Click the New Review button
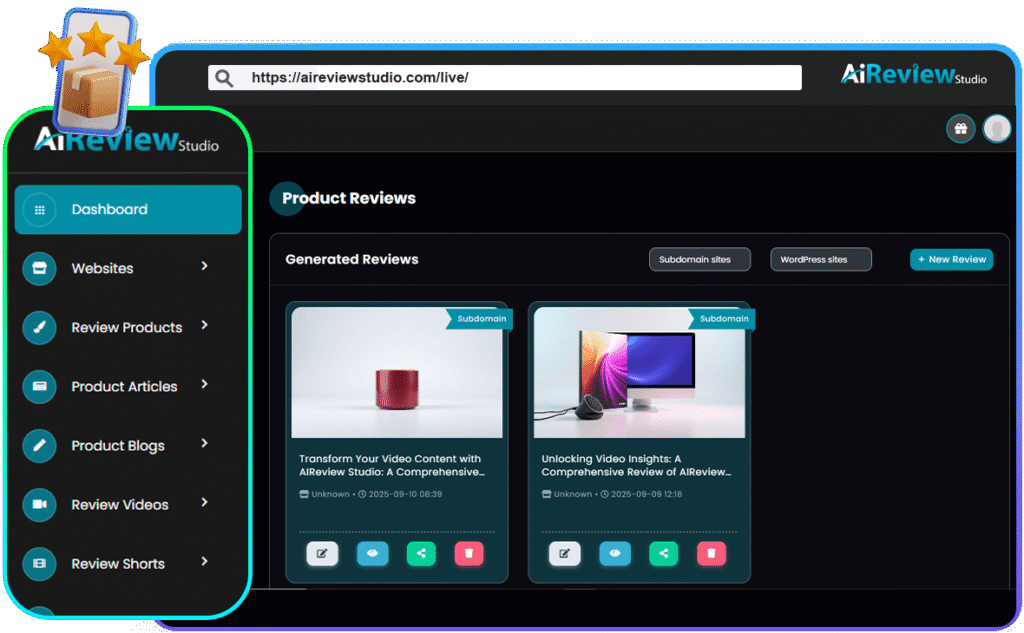The width and height of the screenshot is (1024, 633). tap(951, 260)
